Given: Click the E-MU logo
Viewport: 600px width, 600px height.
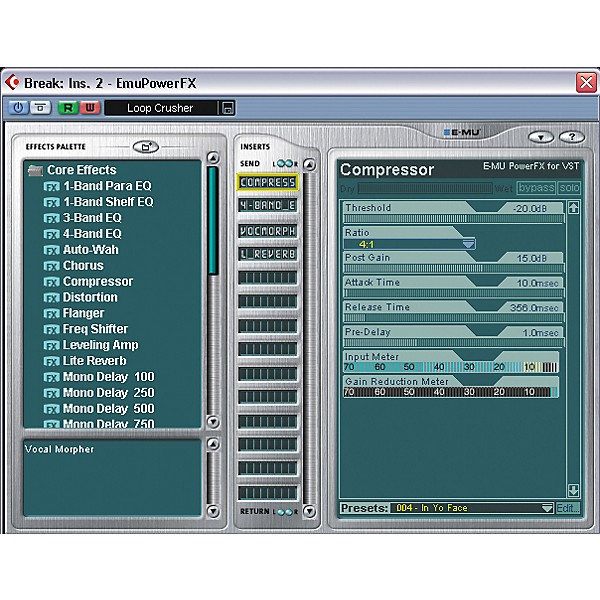Looking at the screenshot, I should click(462, 132).
